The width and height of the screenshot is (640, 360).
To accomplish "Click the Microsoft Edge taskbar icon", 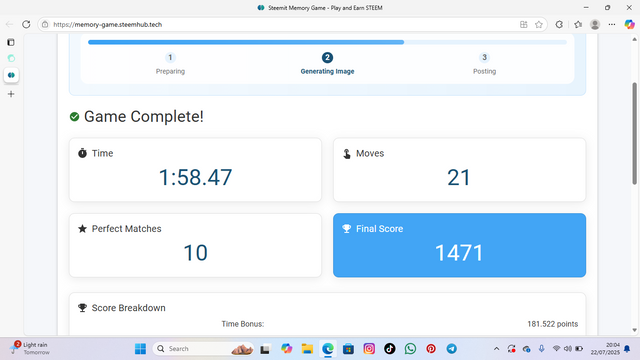I will pyautogui.click(x=328, y=349).
